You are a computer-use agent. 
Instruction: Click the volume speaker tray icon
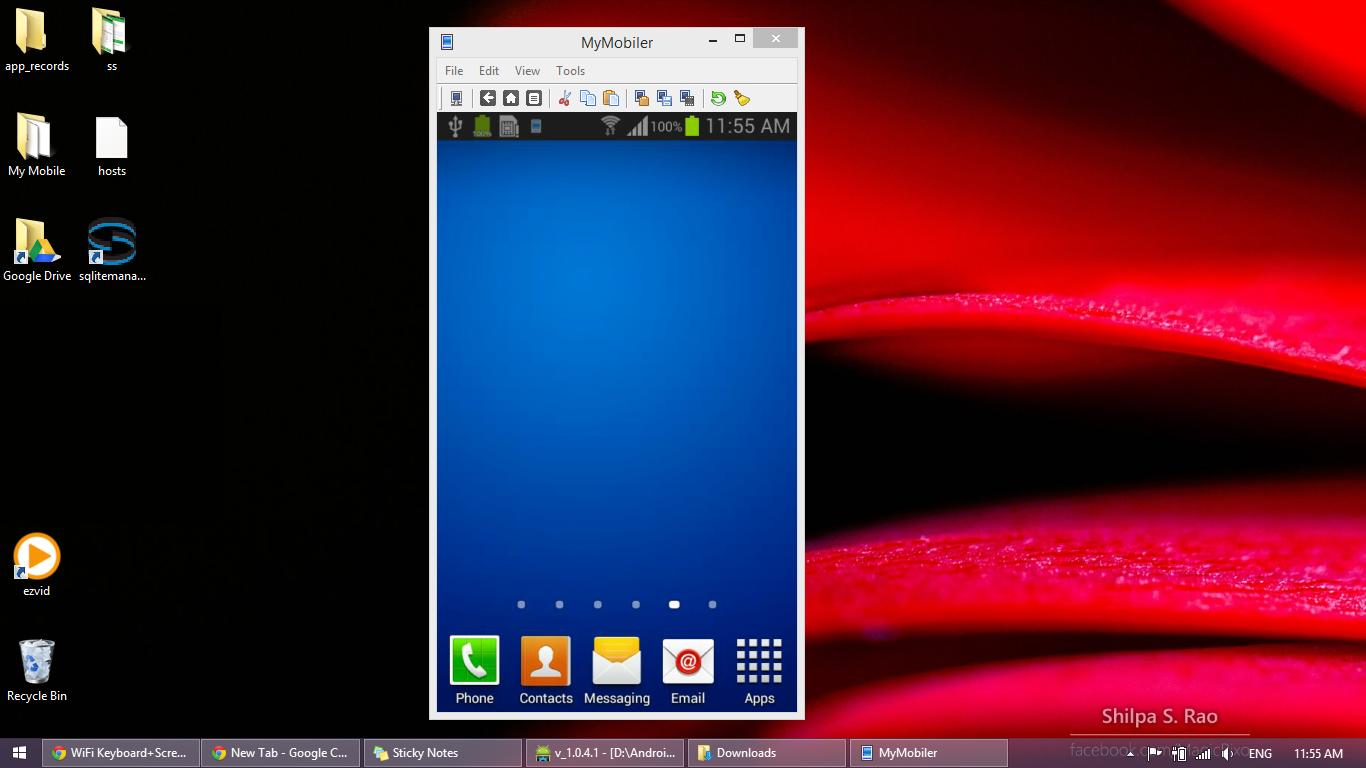pos(1228,754)
